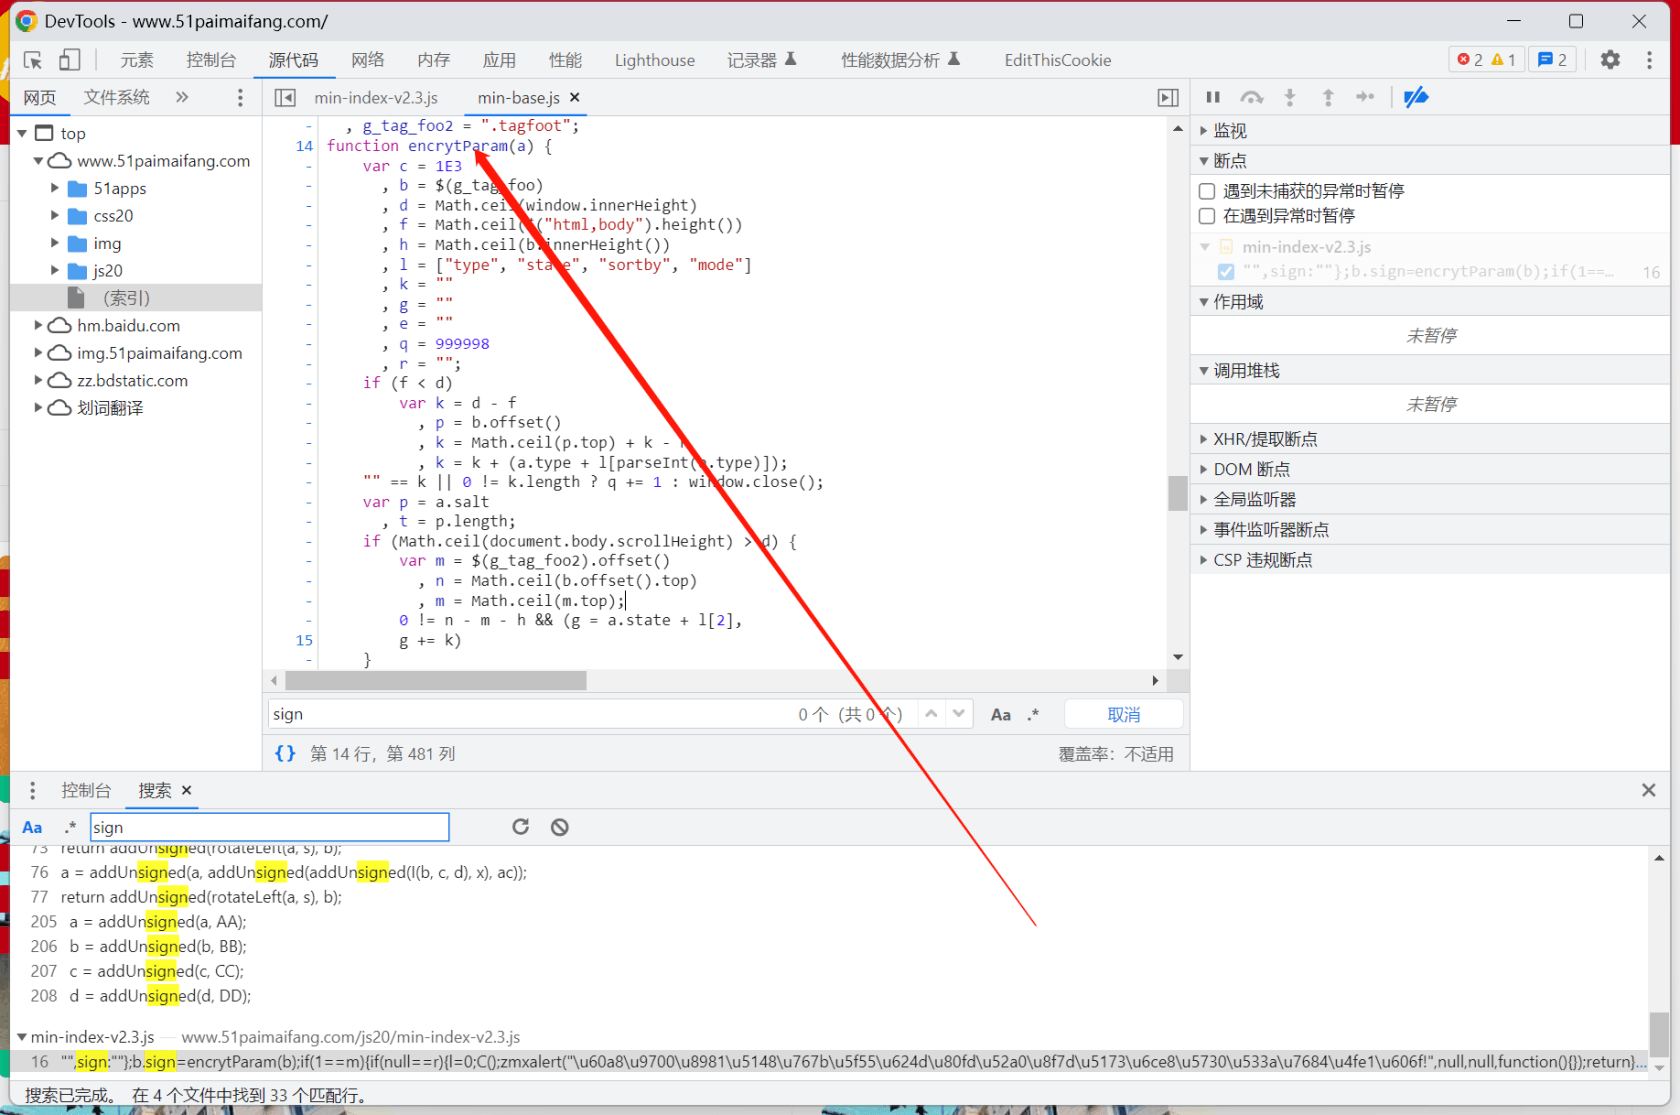This screenshot has width=1680, height=1115.
Task: Switch to the 元素 Elements tab
Action: point(137,60)
